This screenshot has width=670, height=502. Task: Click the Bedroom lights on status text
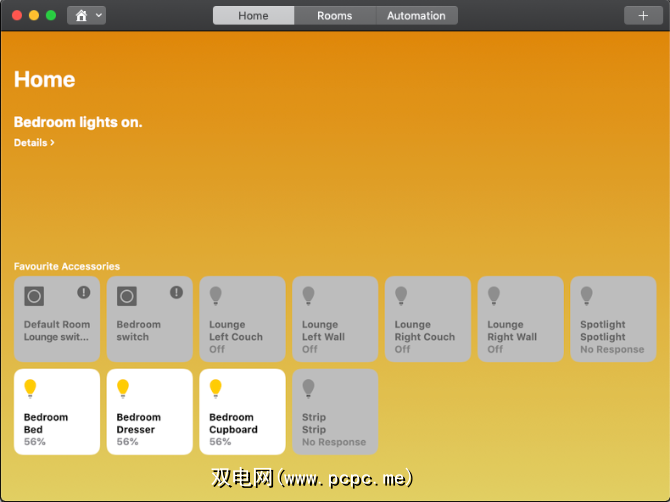coord(78,122)
